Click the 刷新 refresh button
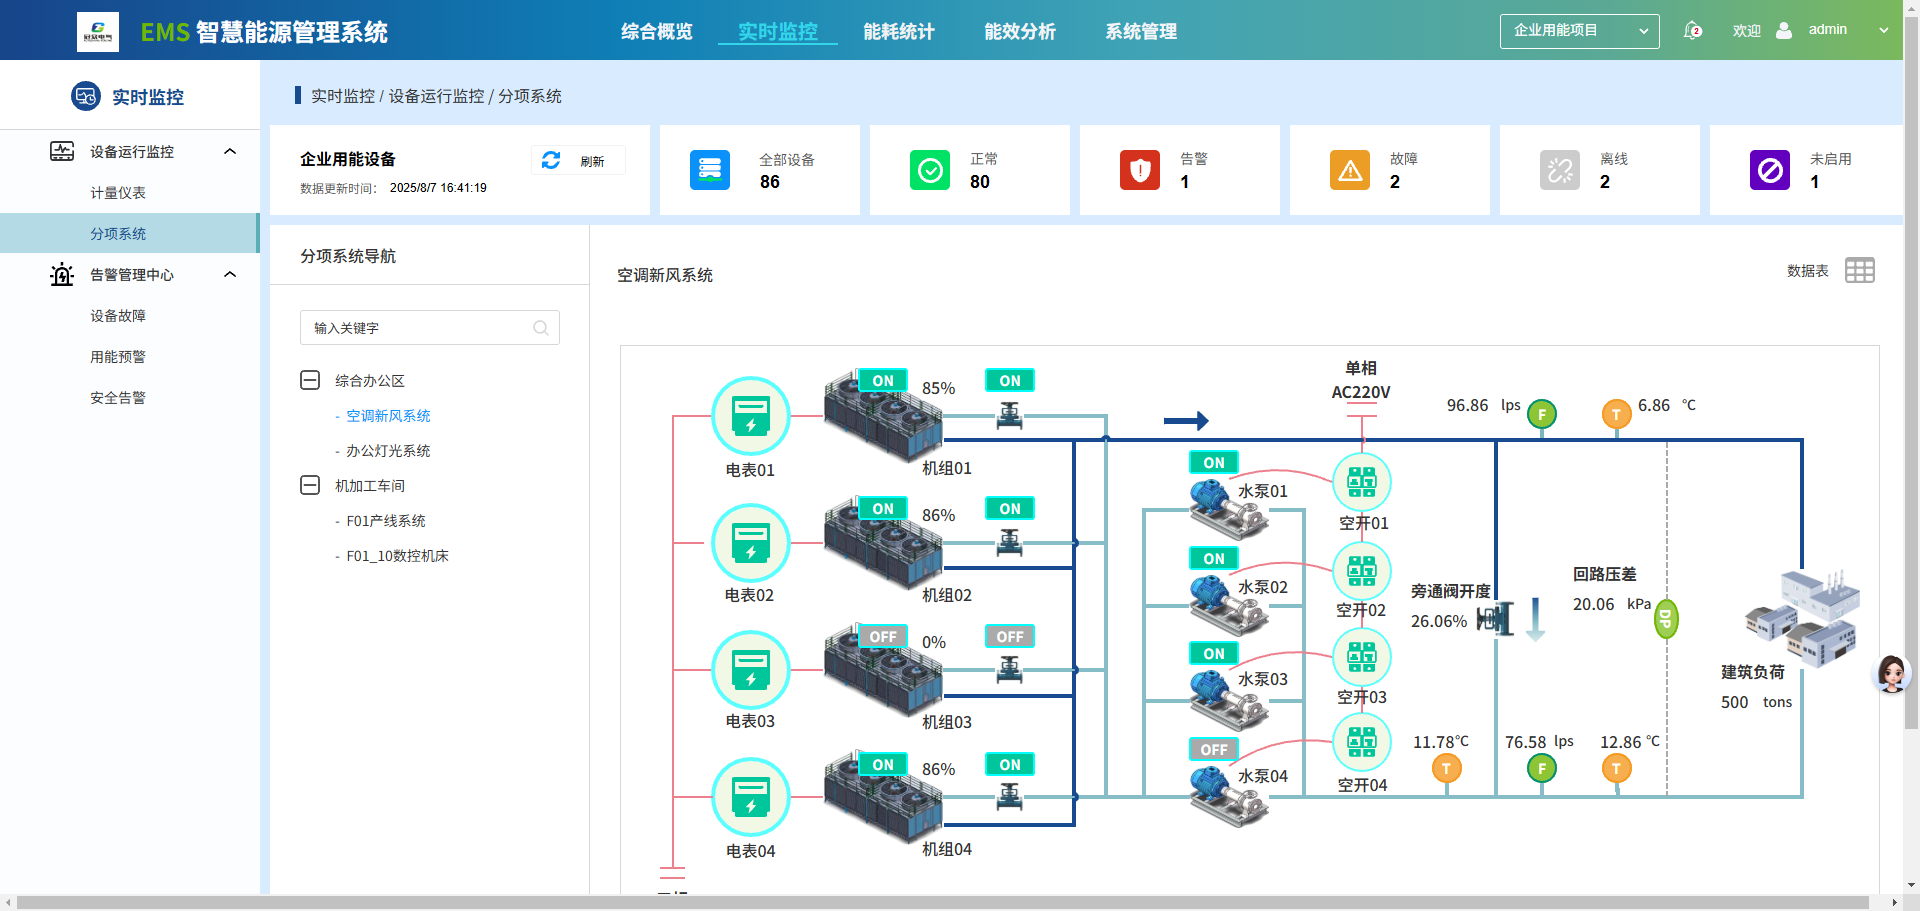Screen dimensions: 1920x911 click(578, 160)
